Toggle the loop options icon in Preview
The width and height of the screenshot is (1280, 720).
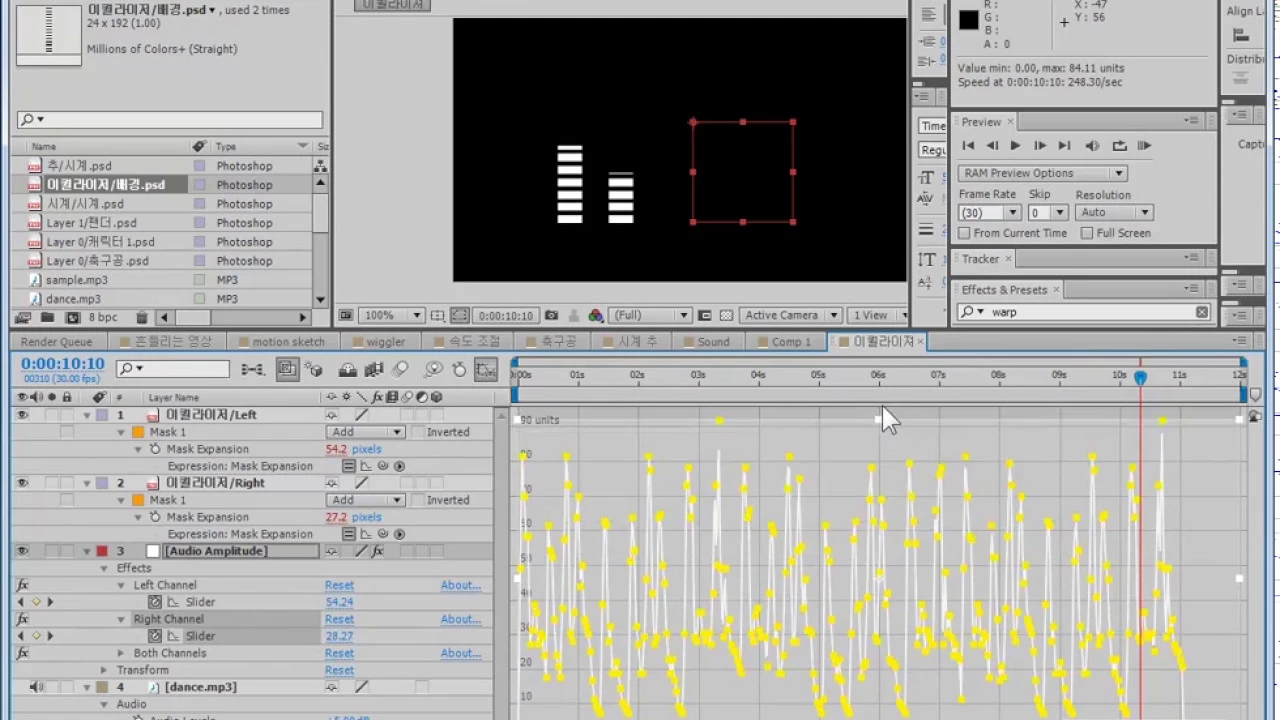coord(1119,146)
